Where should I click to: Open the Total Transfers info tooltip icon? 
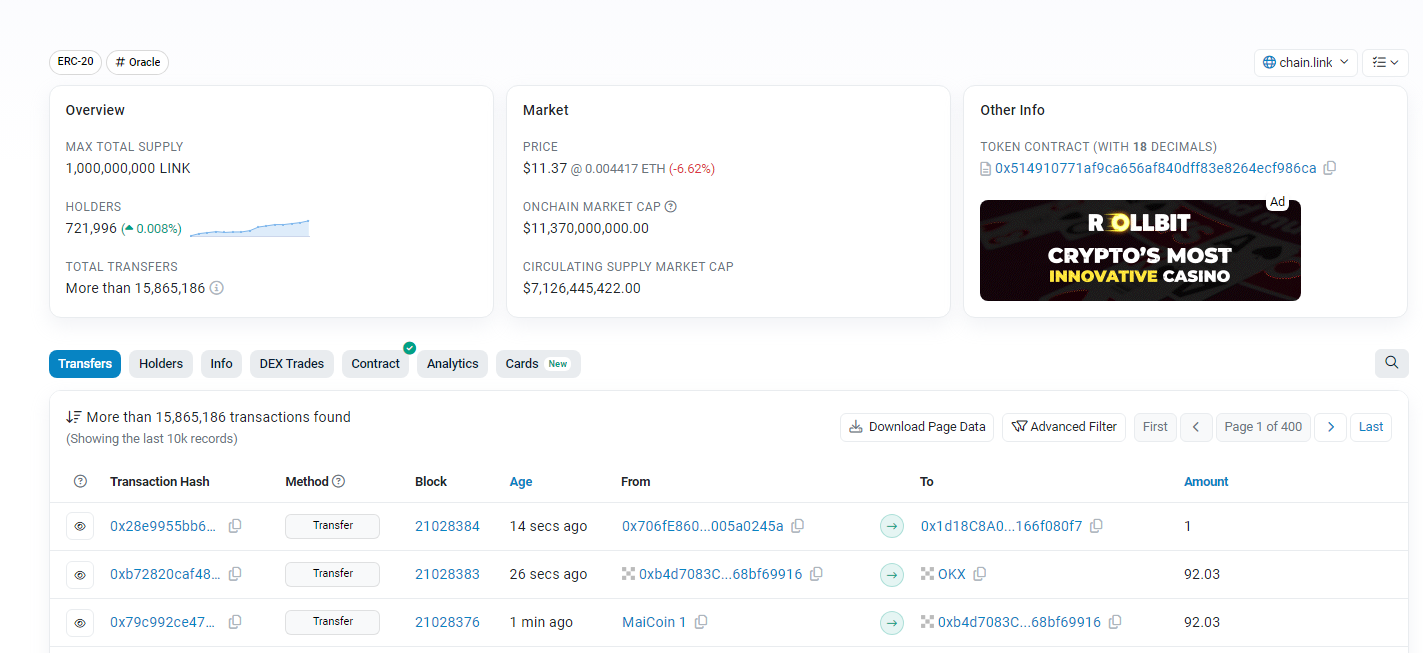point(216,288)
